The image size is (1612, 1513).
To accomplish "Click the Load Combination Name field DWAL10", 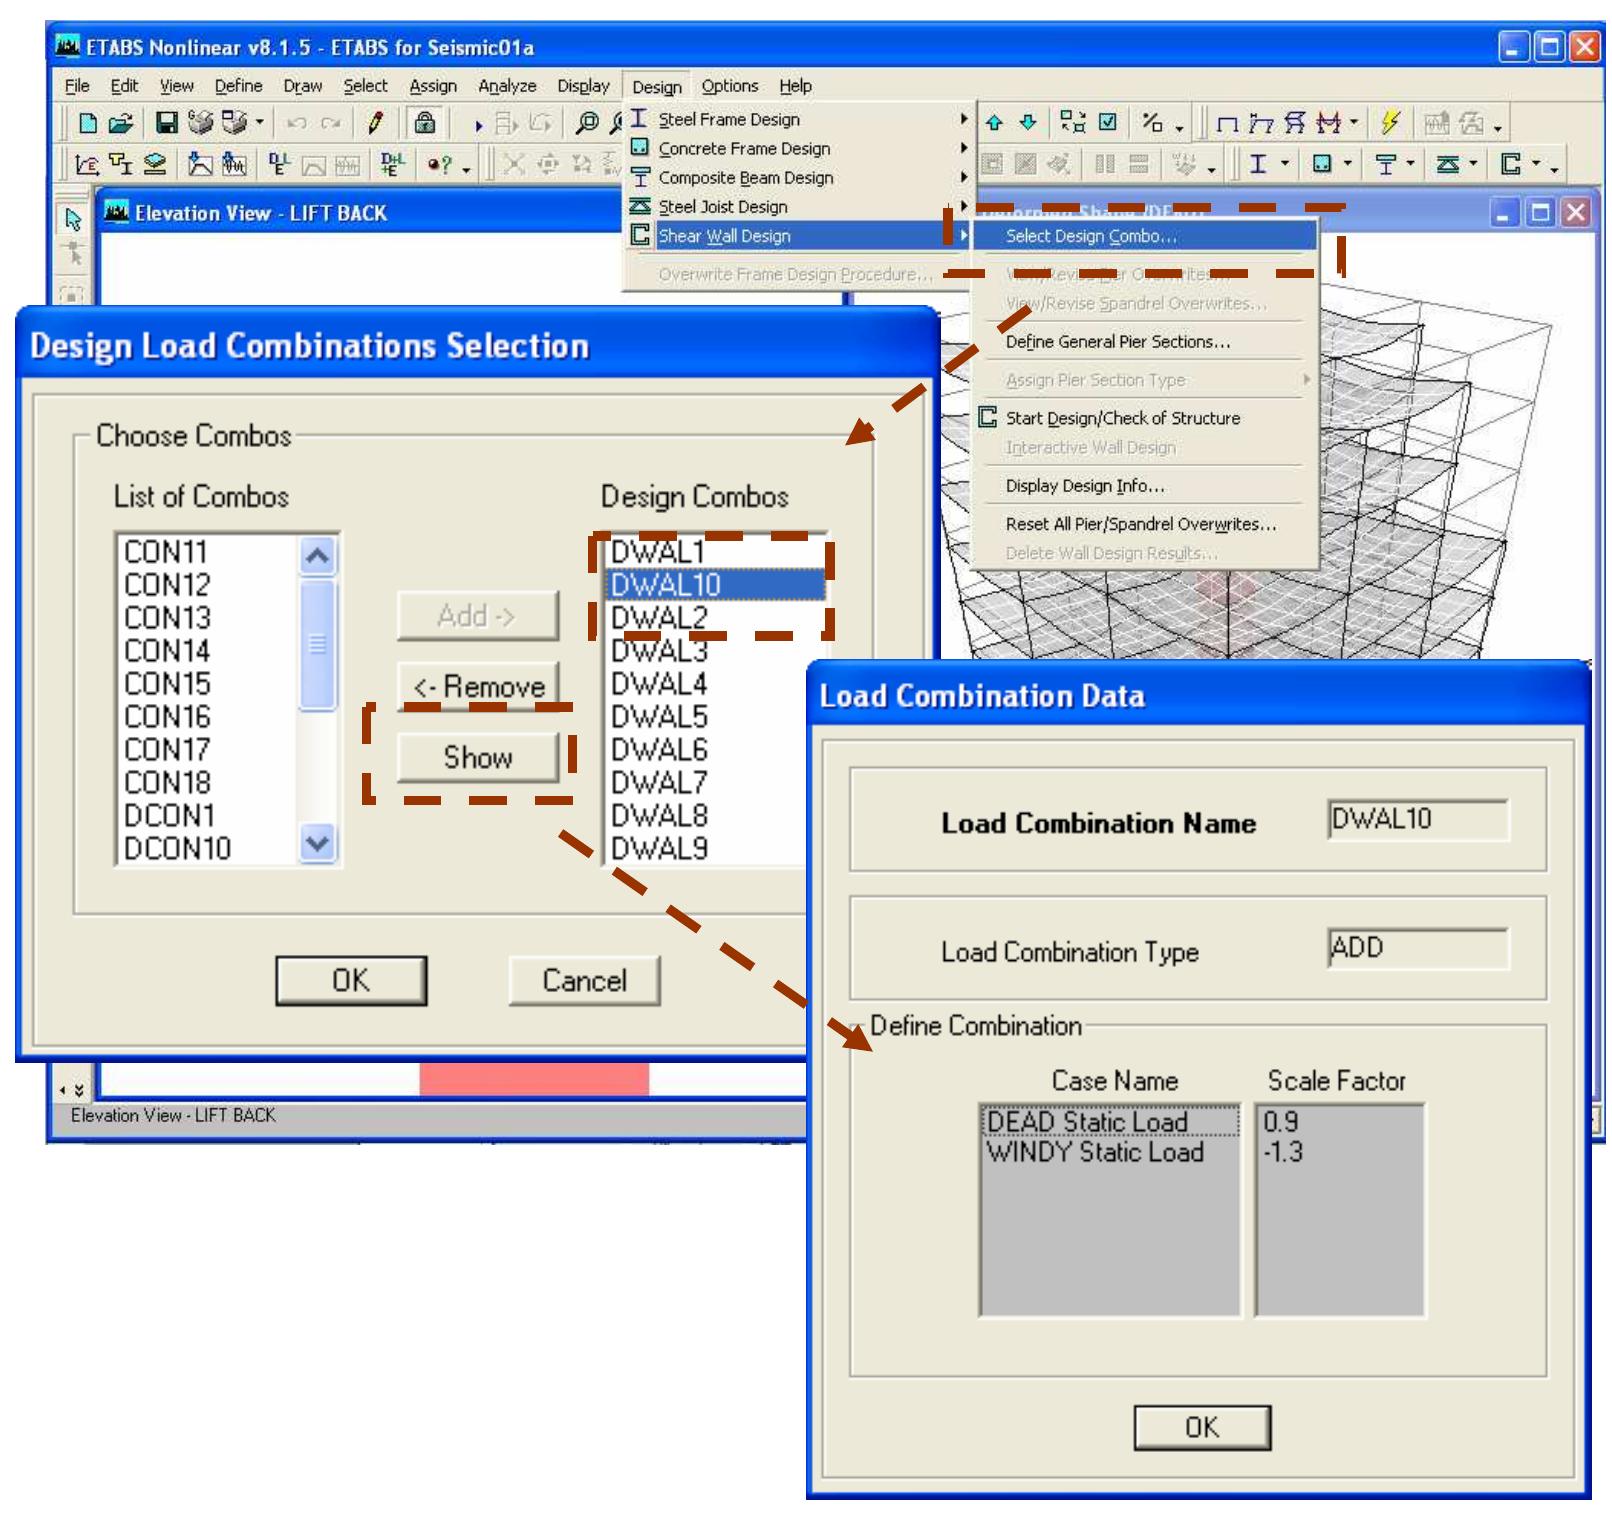I will (1418, 819).
